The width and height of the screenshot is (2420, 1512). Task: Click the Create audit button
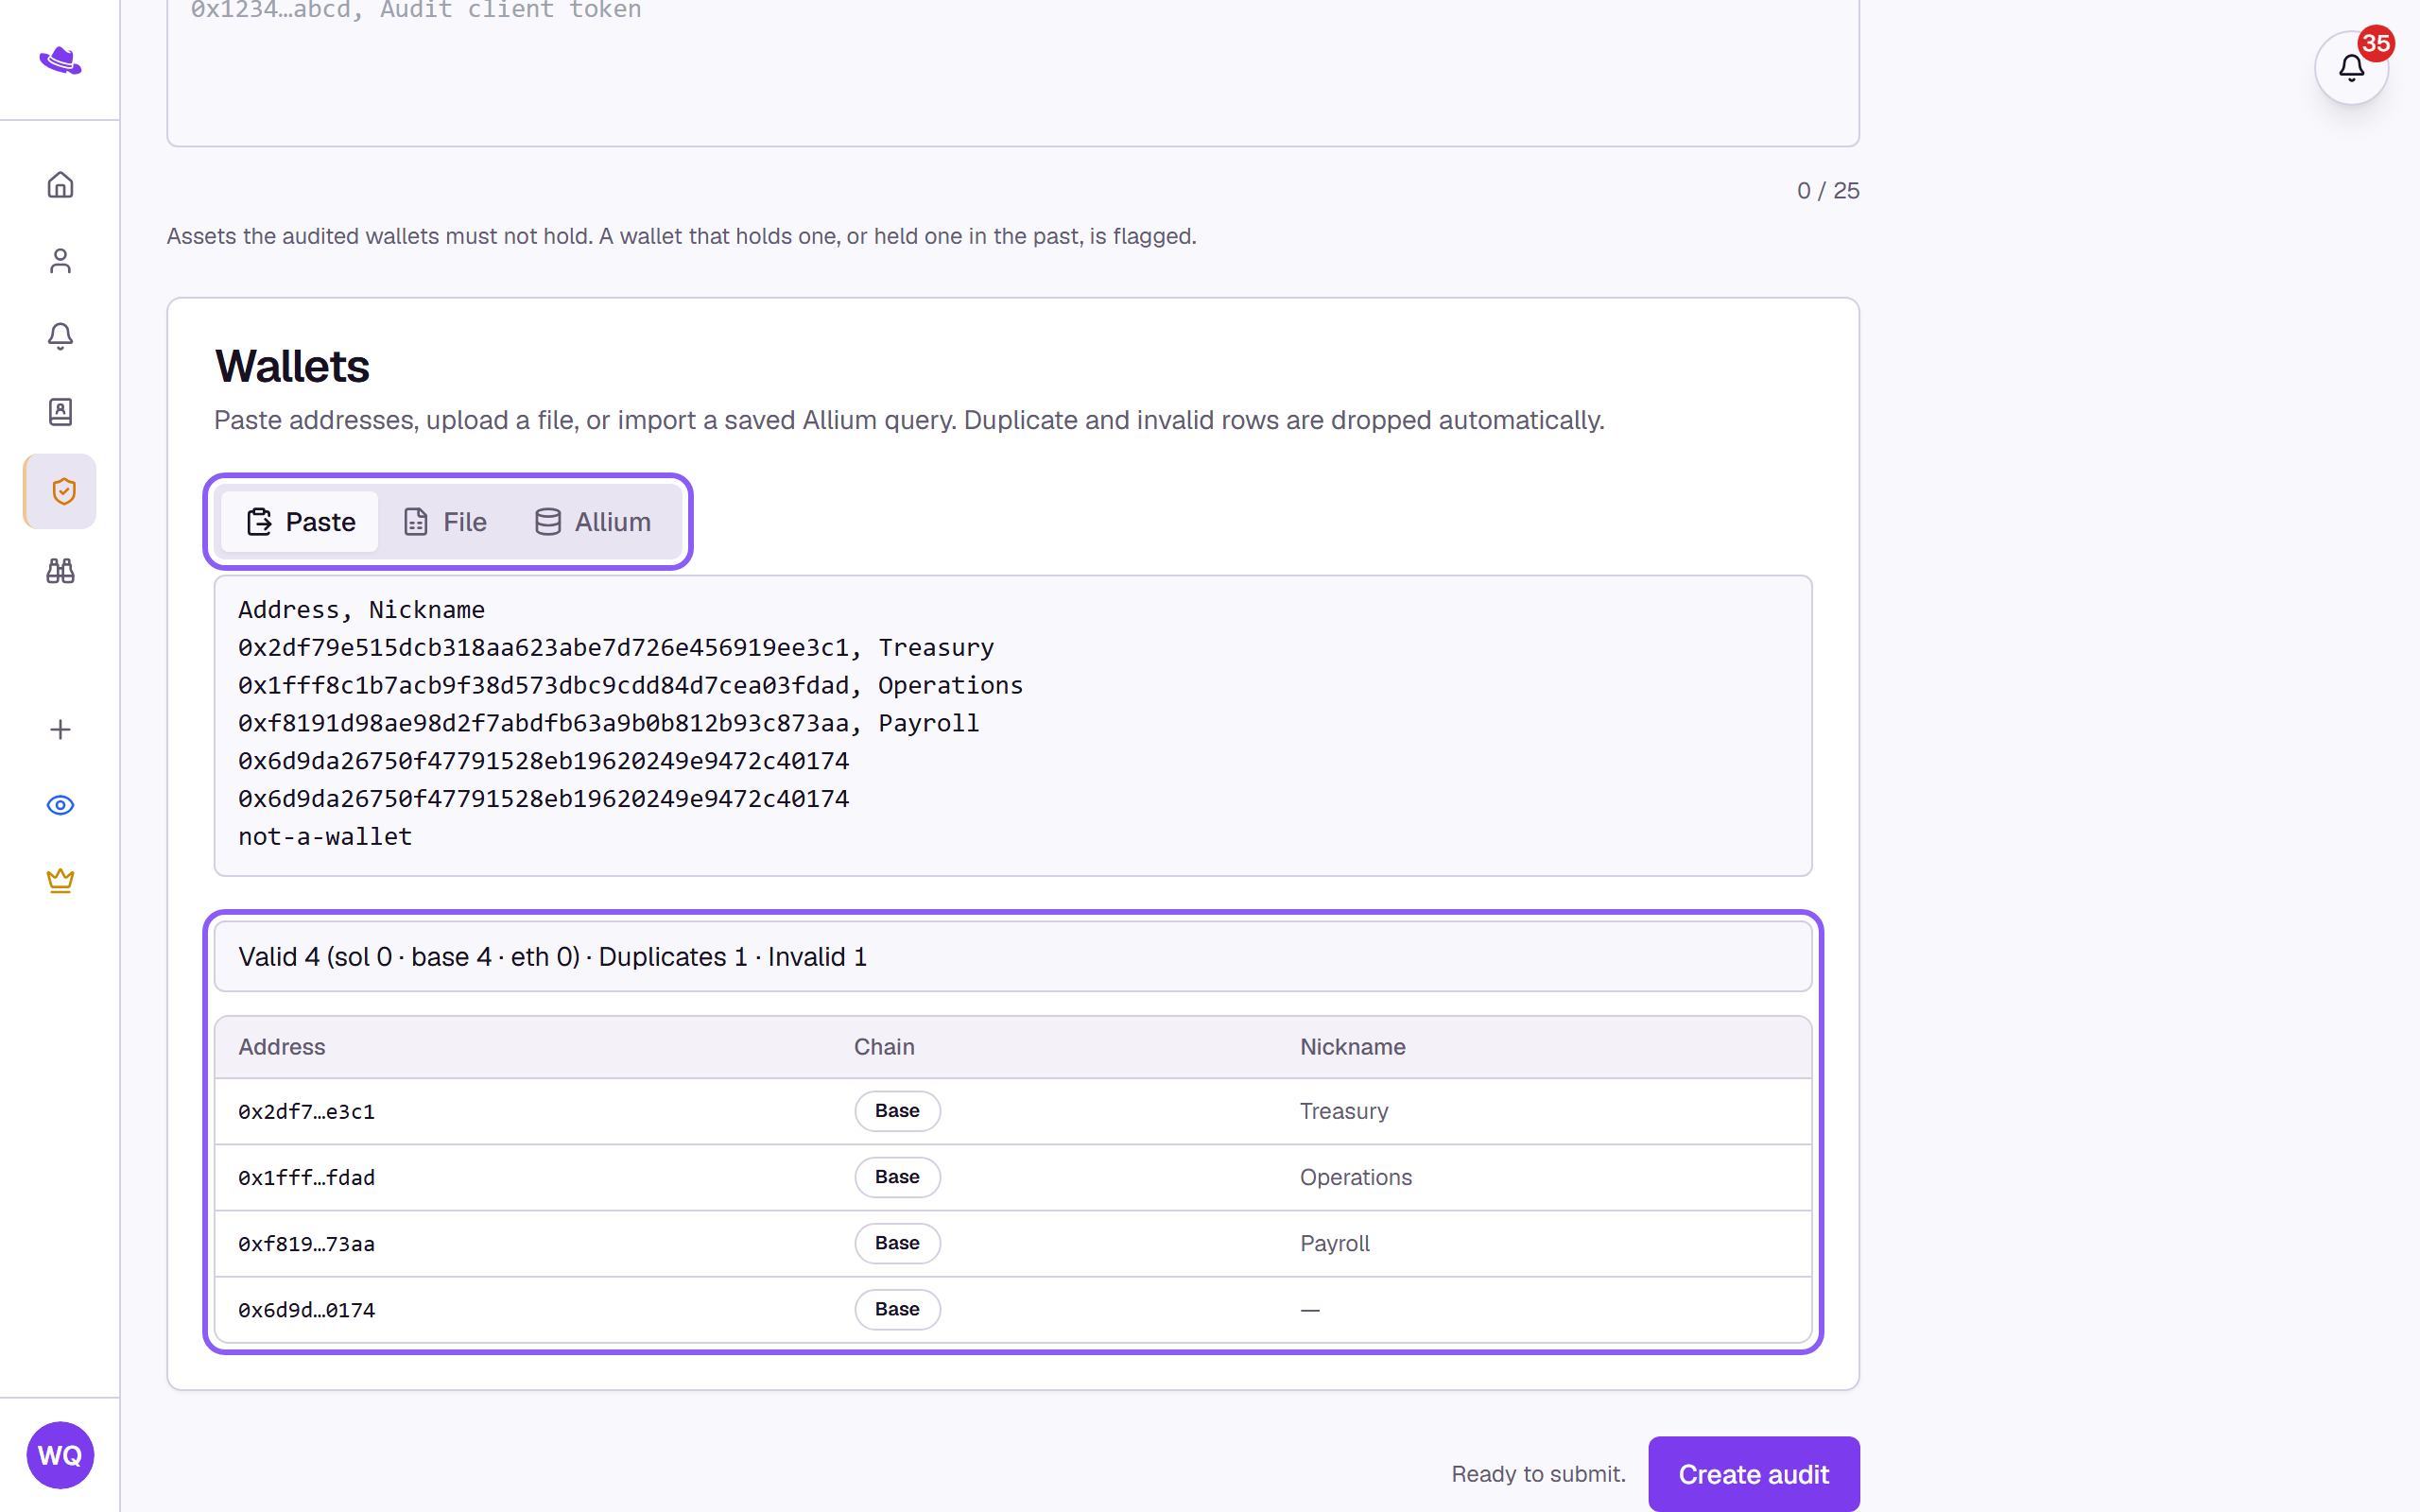pyautogui.click(x=1754, y=1474)
